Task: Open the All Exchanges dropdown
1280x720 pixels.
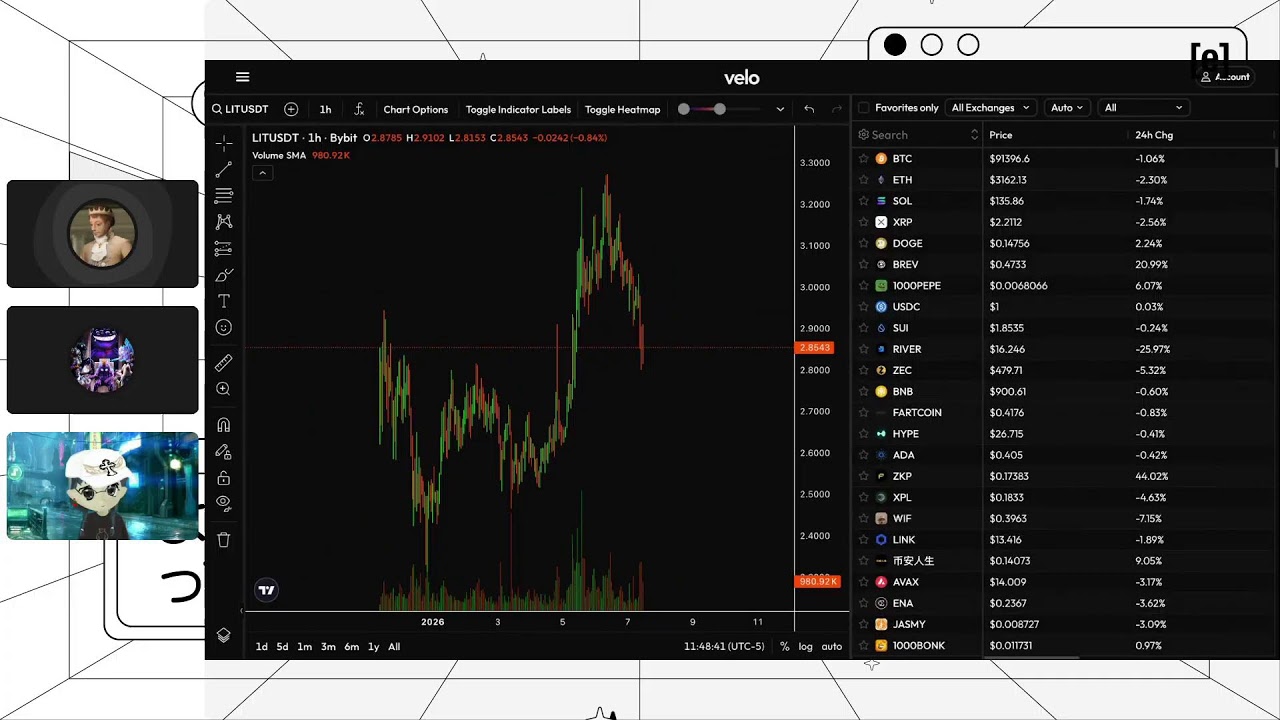Action: 991,108
